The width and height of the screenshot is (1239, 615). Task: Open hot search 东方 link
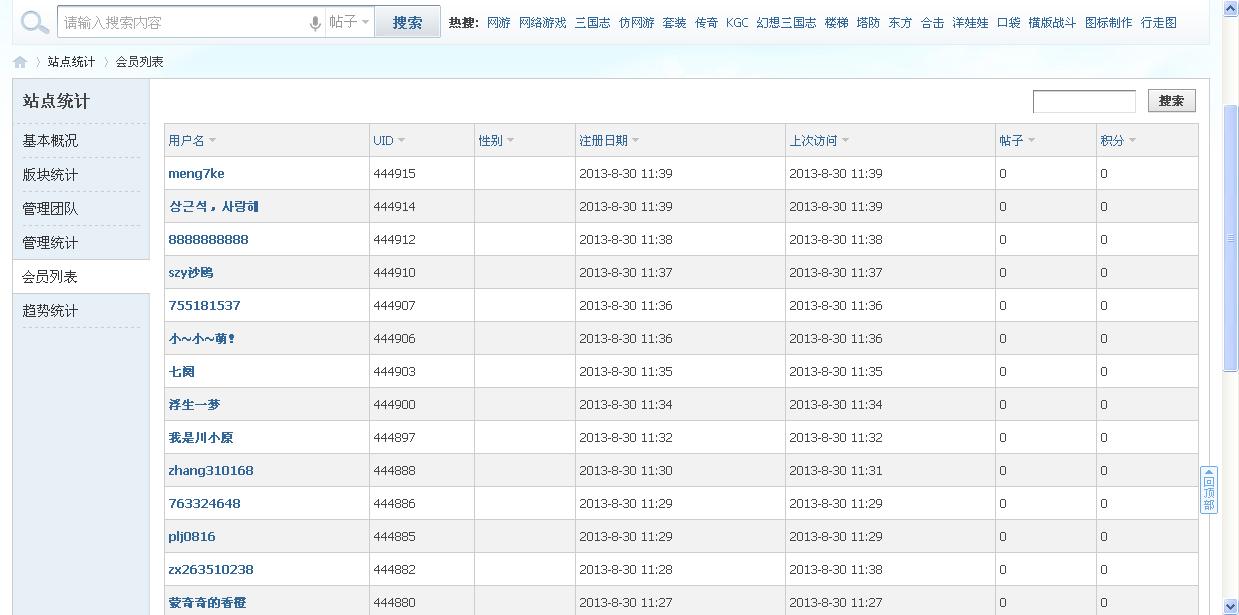pyautogui.click(x=900, y=23)
